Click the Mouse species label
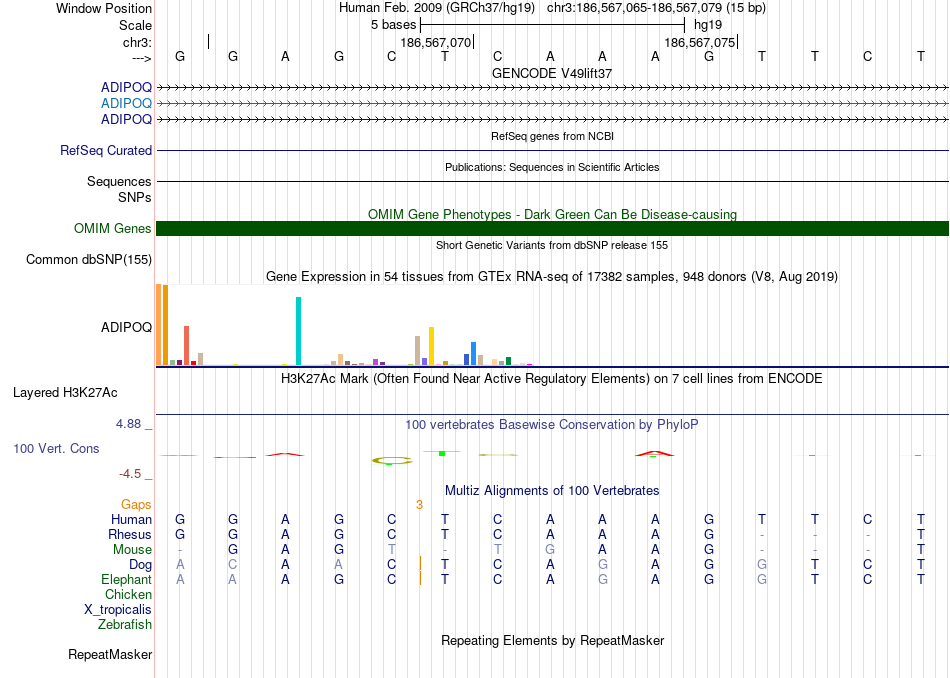Viewport: 950px width, 678px height. (132, 550)
